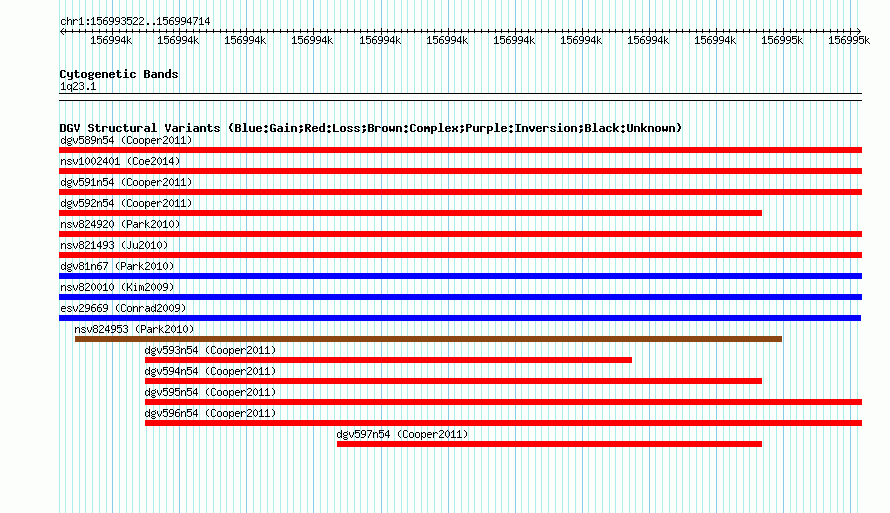Click the 156995k ruler label at far right
890x513 pixels.
coord(849,40)
